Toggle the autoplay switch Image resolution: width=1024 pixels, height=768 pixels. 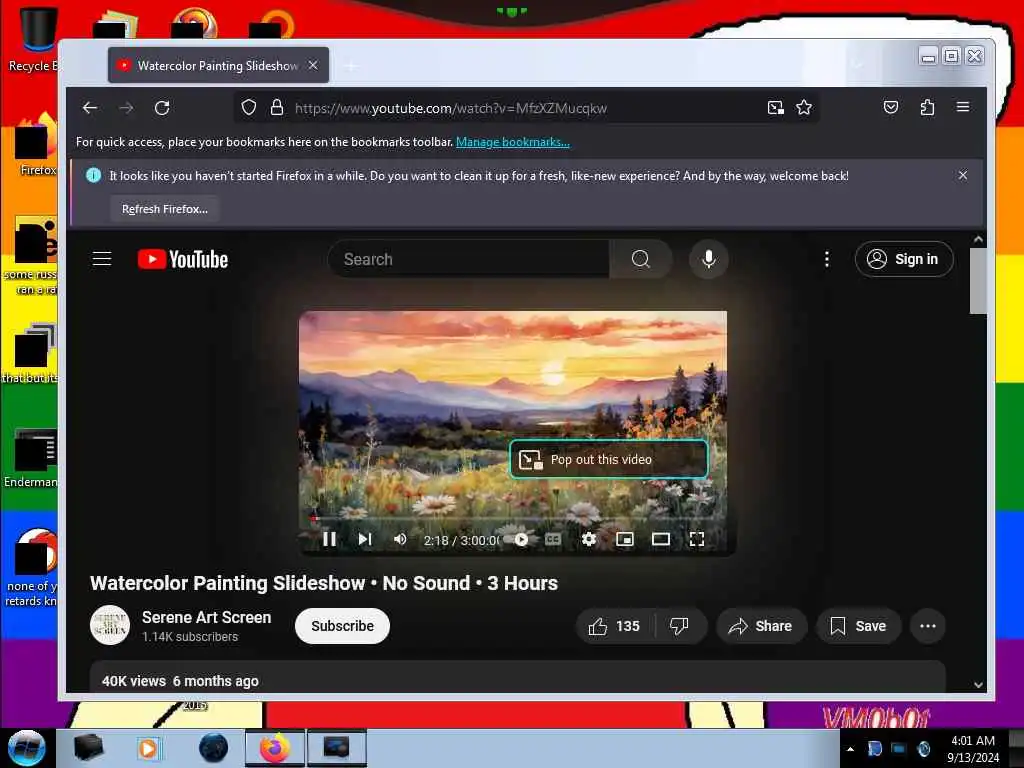pyautogui.click(x=519, y=539)
